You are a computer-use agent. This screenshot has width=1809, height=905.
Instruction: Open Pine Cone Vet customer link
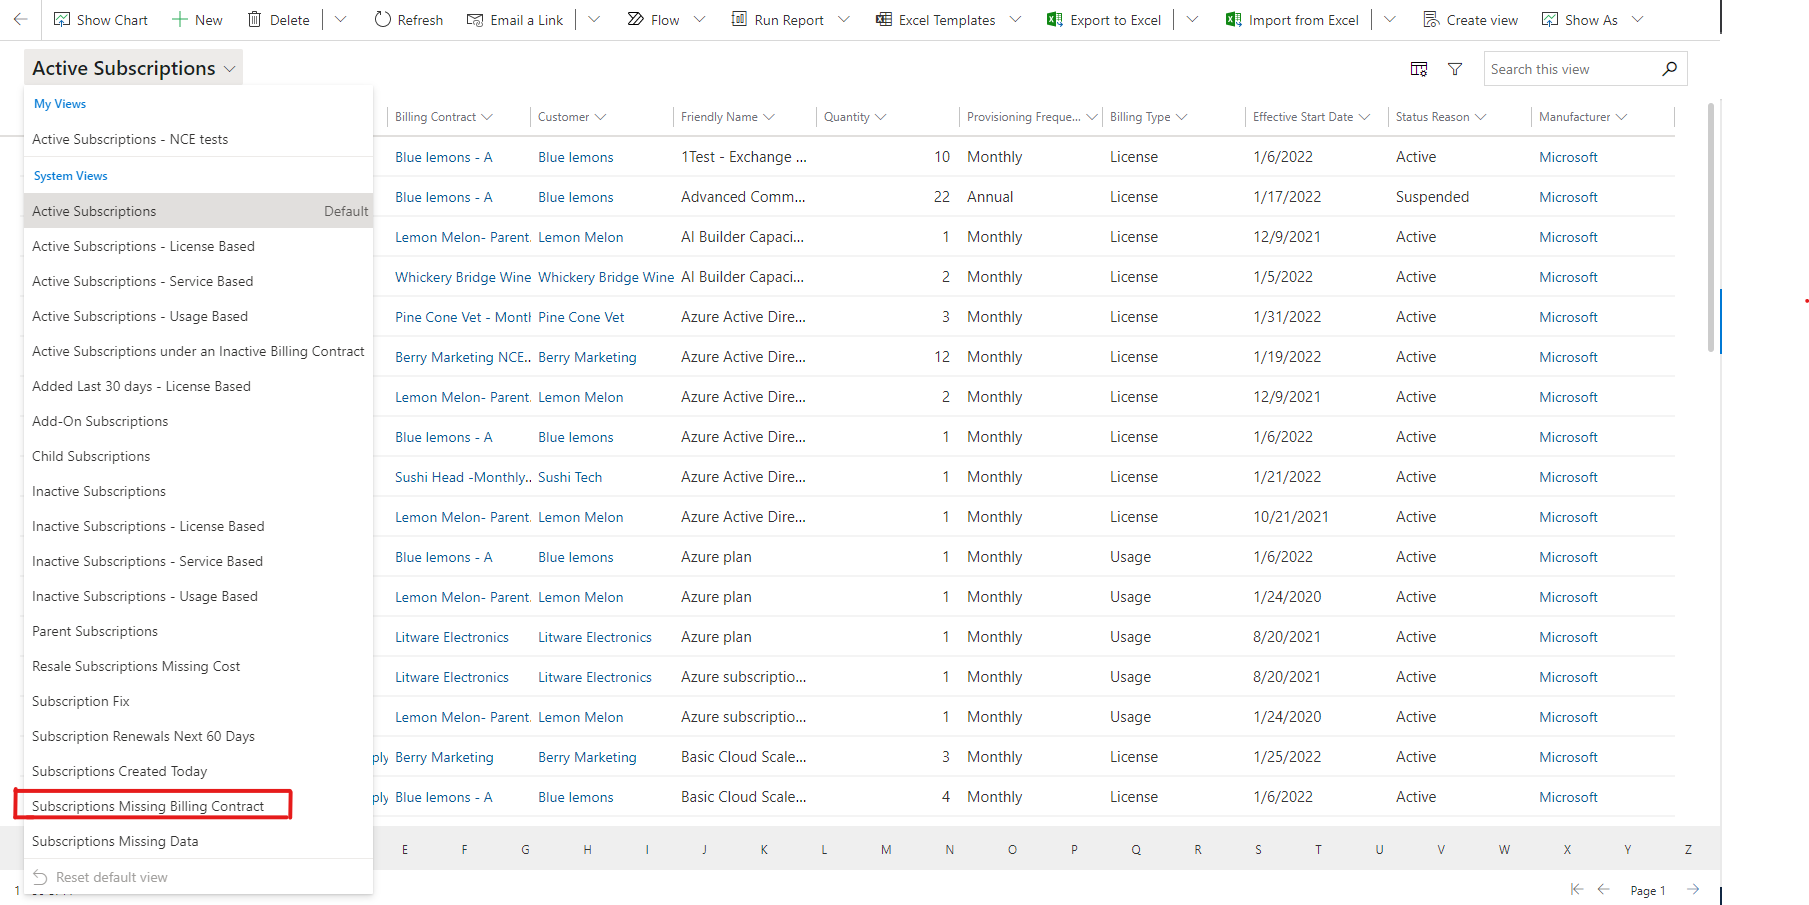(581, 317)
